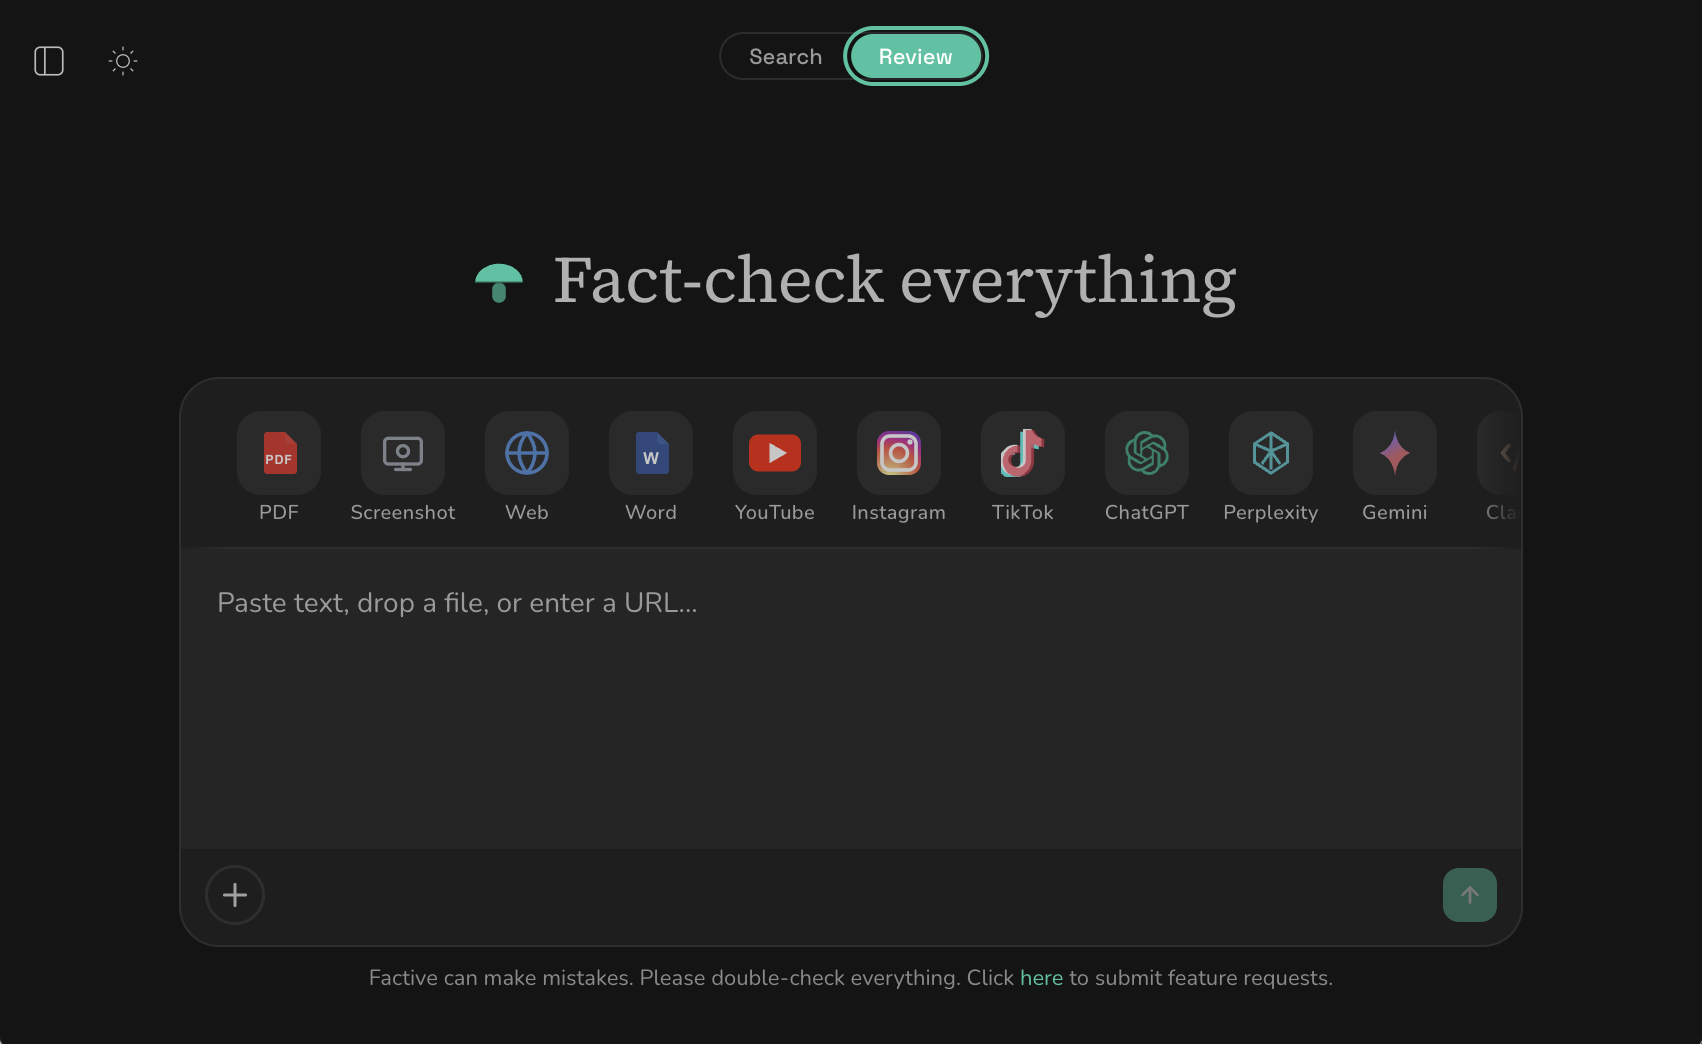The height and width of the screenshot is (1044, 1702).
Task: Select the Review tab
Action: [915, 56]
